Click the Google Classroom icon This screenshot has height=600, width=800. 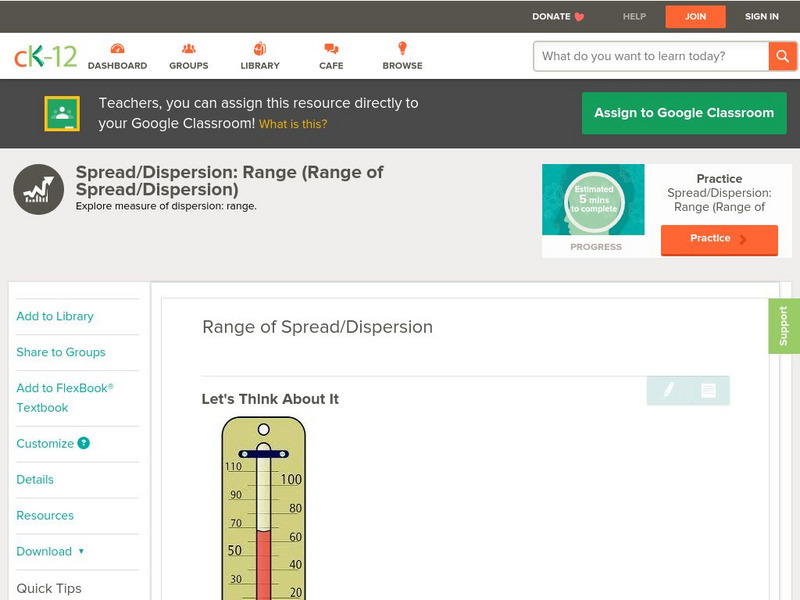pos(62,113)
